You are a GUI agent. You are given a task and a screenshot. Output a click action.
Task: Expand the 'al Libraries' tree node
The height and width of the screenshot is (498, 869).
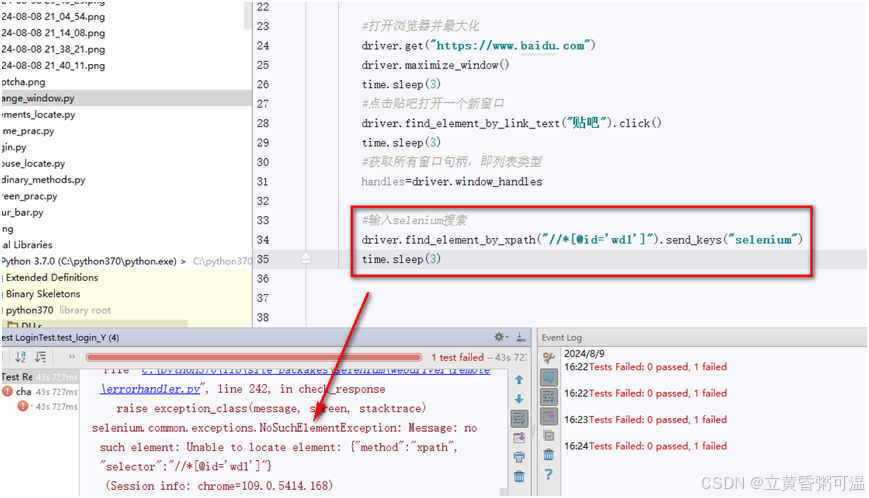point(27,245)
